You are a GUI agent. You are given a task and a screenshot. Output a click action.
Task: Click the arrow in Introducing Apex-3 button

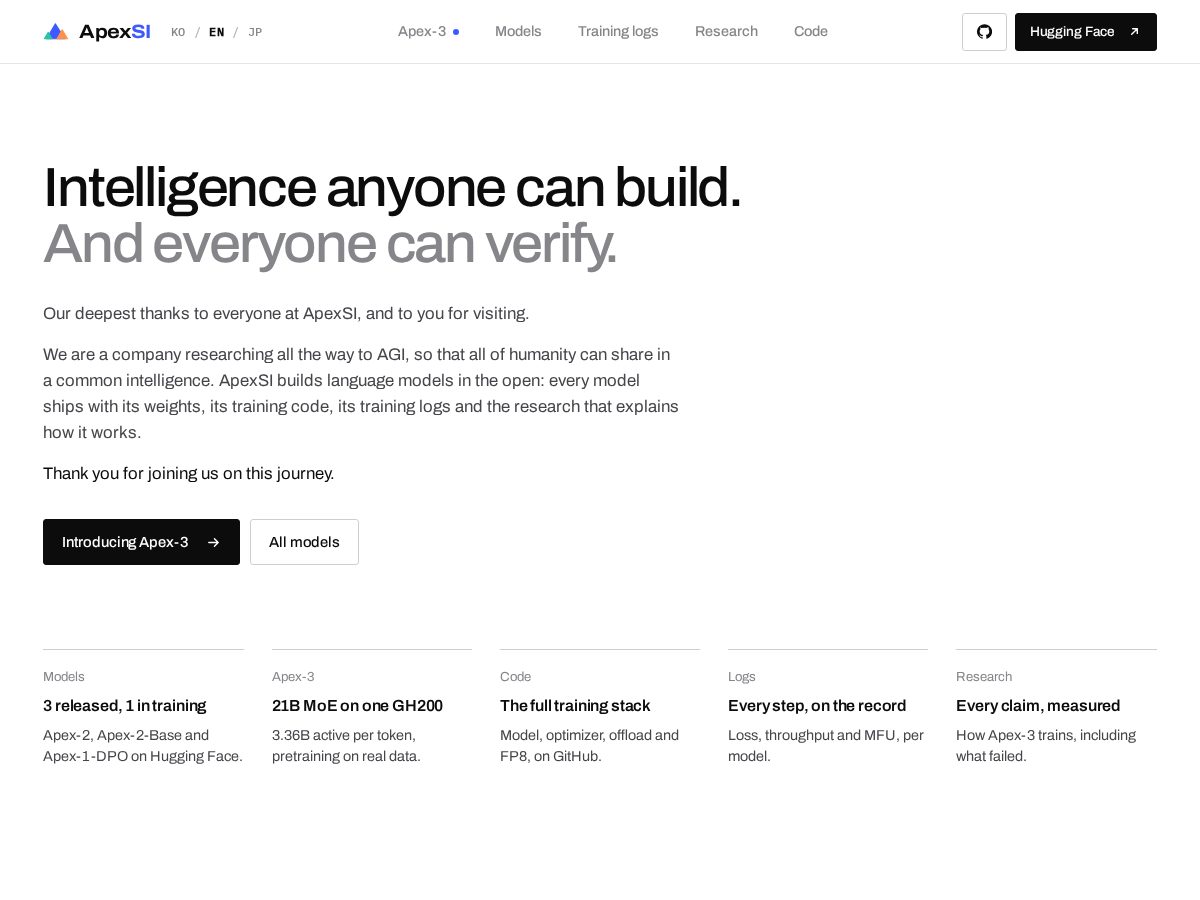[213, 542]
